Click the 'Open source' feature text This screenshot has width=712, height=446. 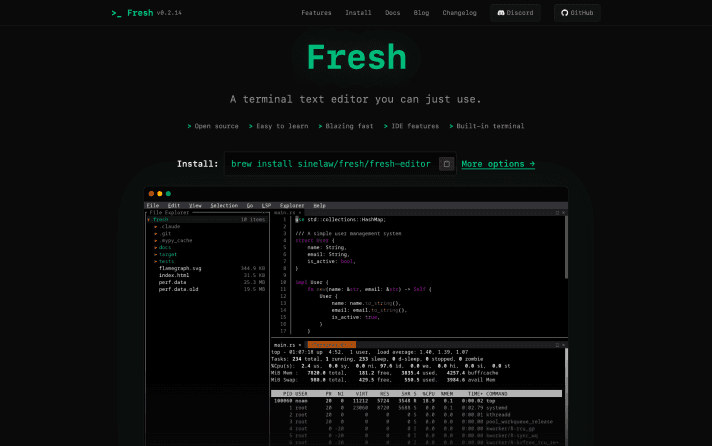[217, 126]
